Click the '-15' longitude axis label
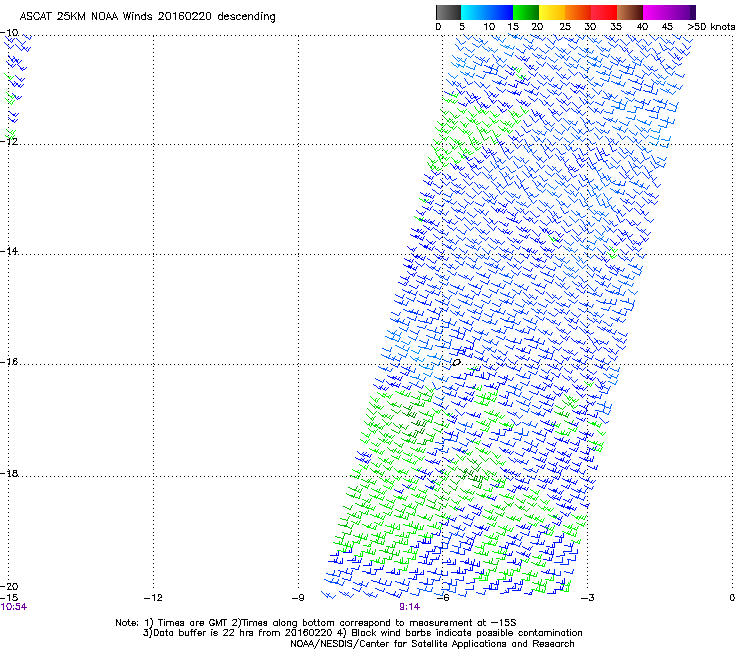Viewport: 740px width, 650px height. pyautogui.click(x=9, y=598)
